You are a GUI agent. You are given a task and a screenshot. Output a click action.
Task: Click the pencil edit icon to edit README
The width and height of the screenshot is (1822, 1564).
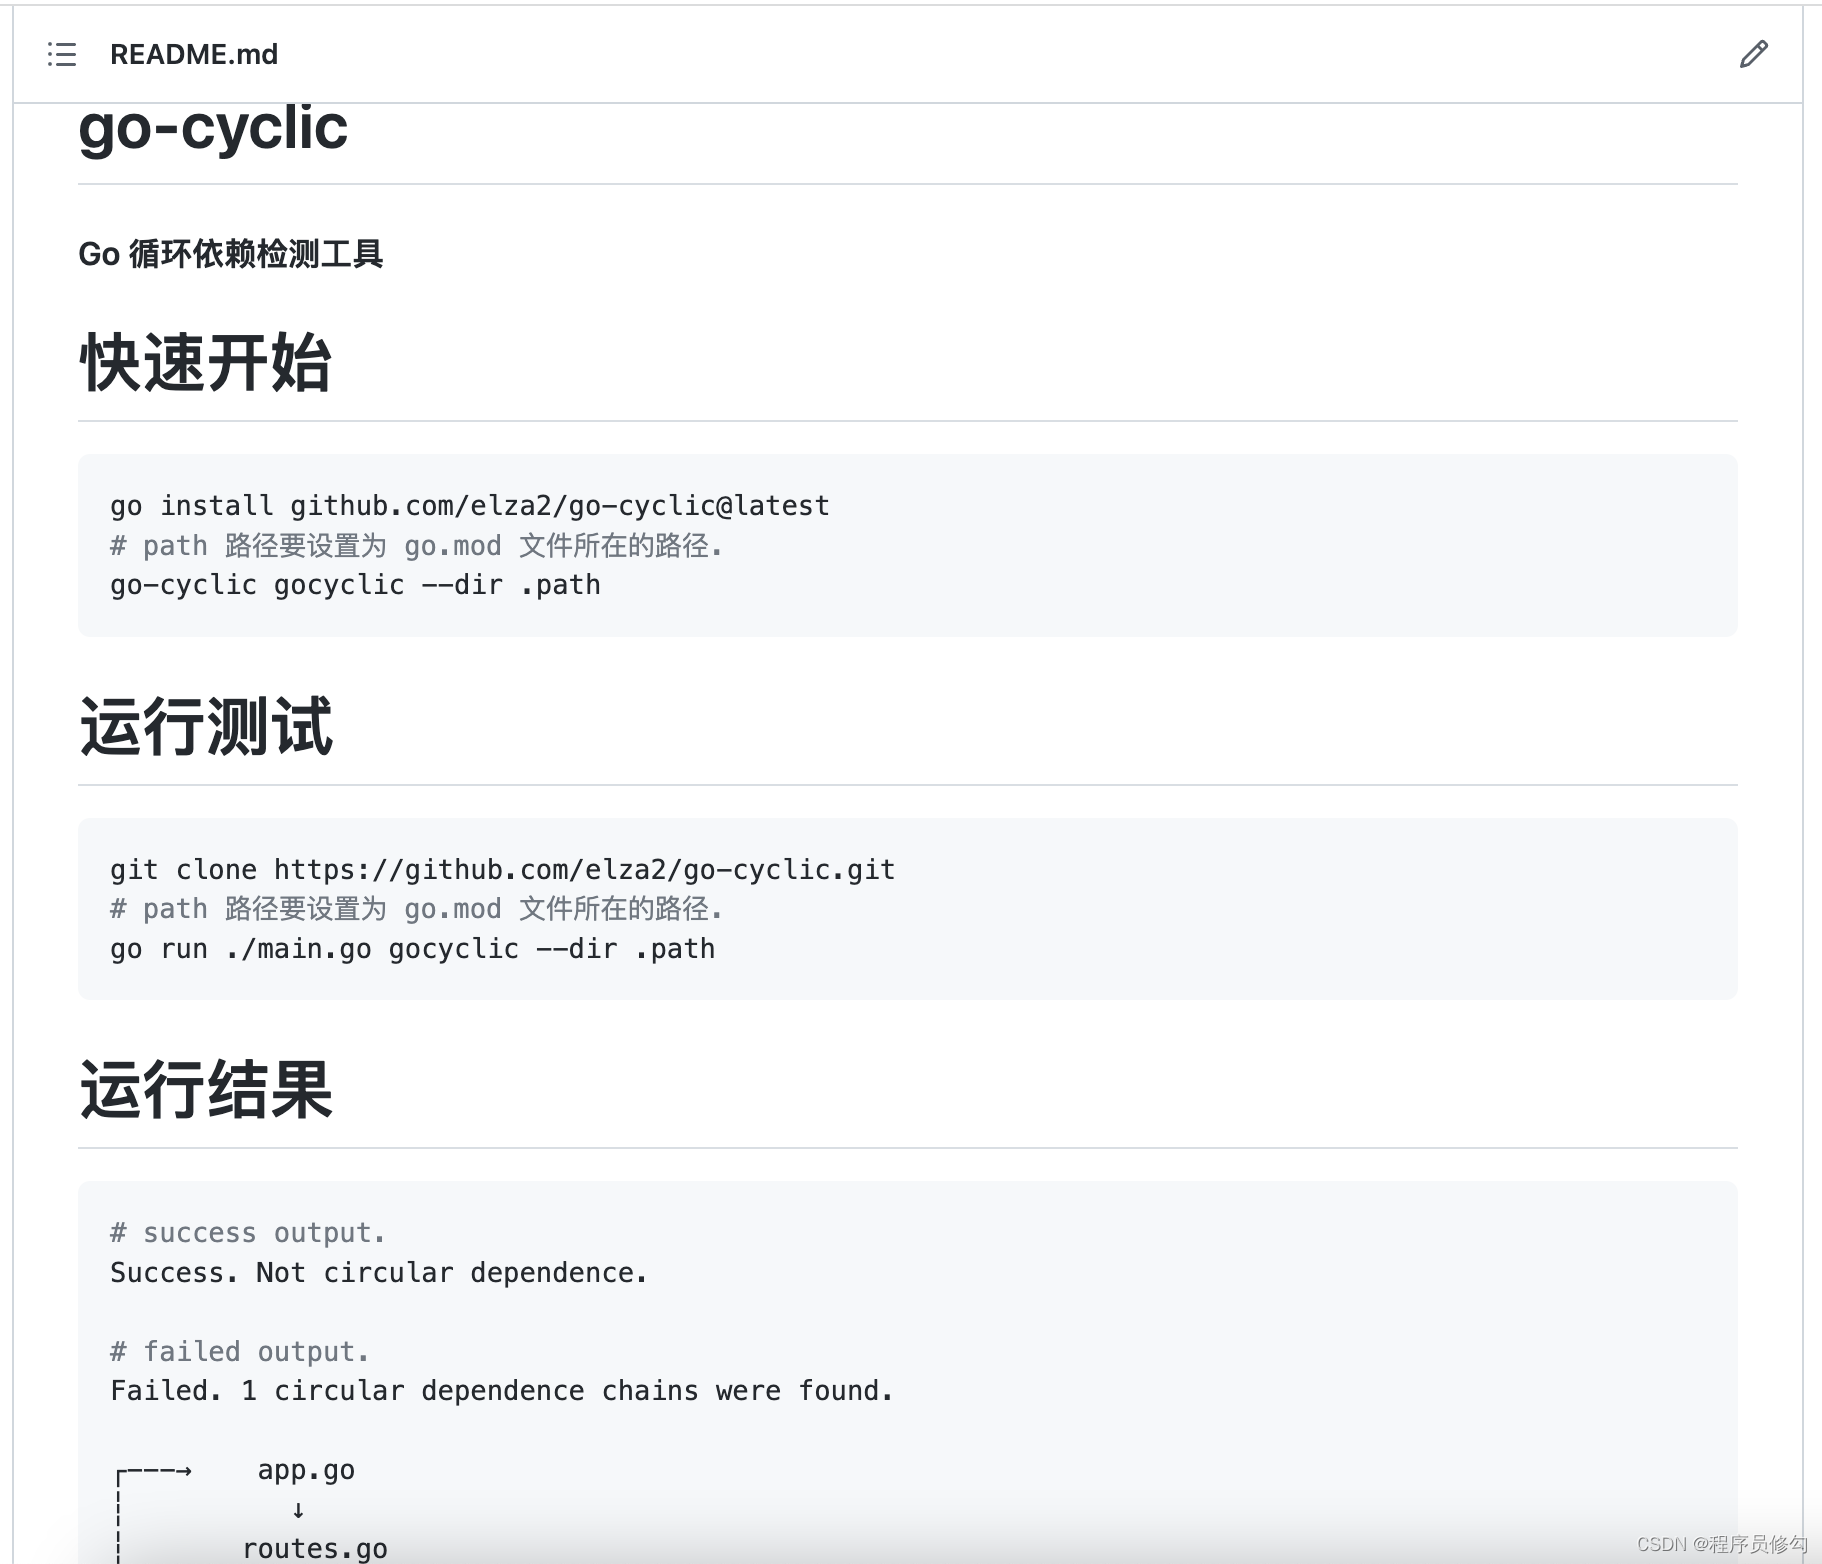pos(1753,54)
